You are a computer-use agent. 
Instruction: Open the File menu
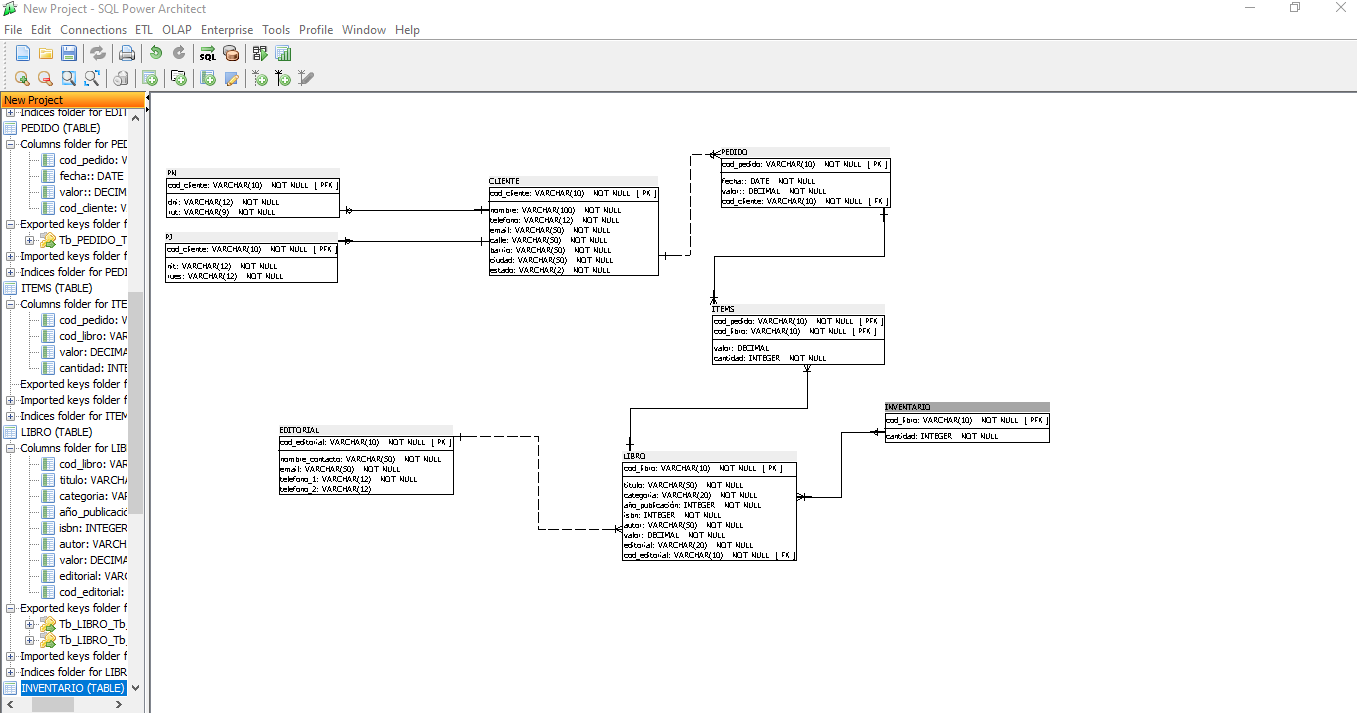tap(13, 30)
